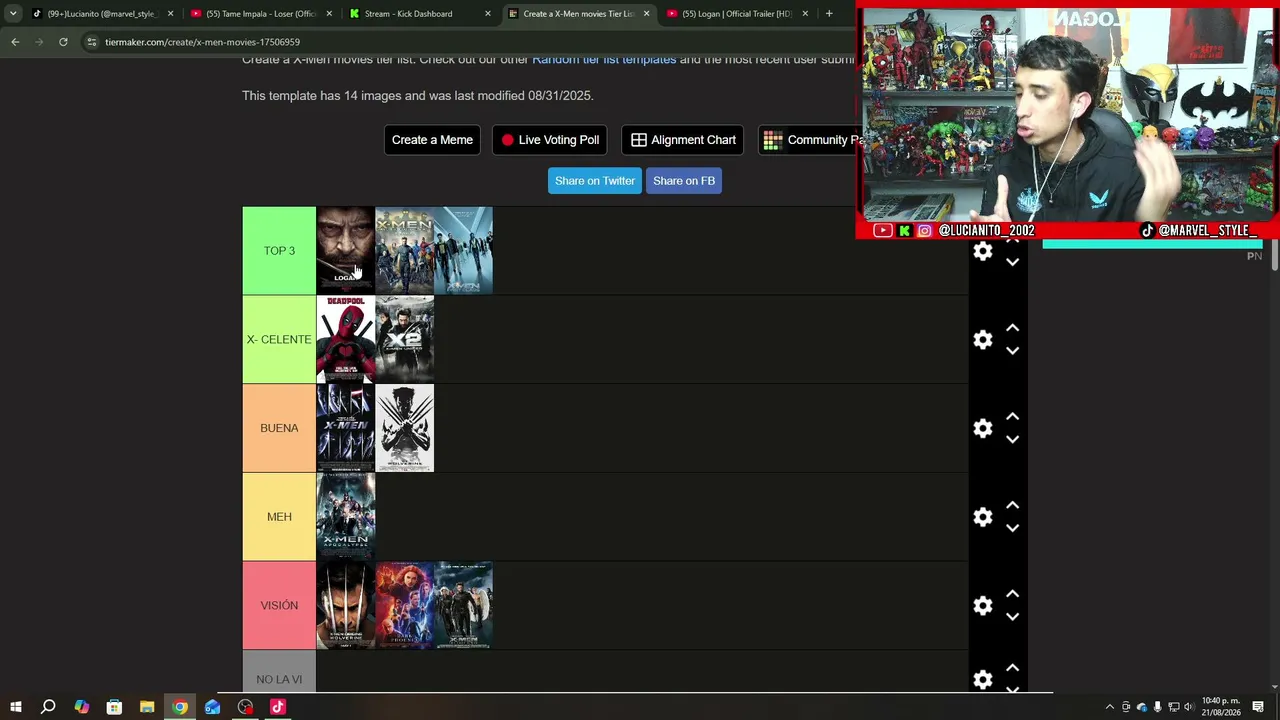Select the BUENA tier label
Image resolution: width=1280 pixels, height=720 pixels.
[x=279, y=428]
